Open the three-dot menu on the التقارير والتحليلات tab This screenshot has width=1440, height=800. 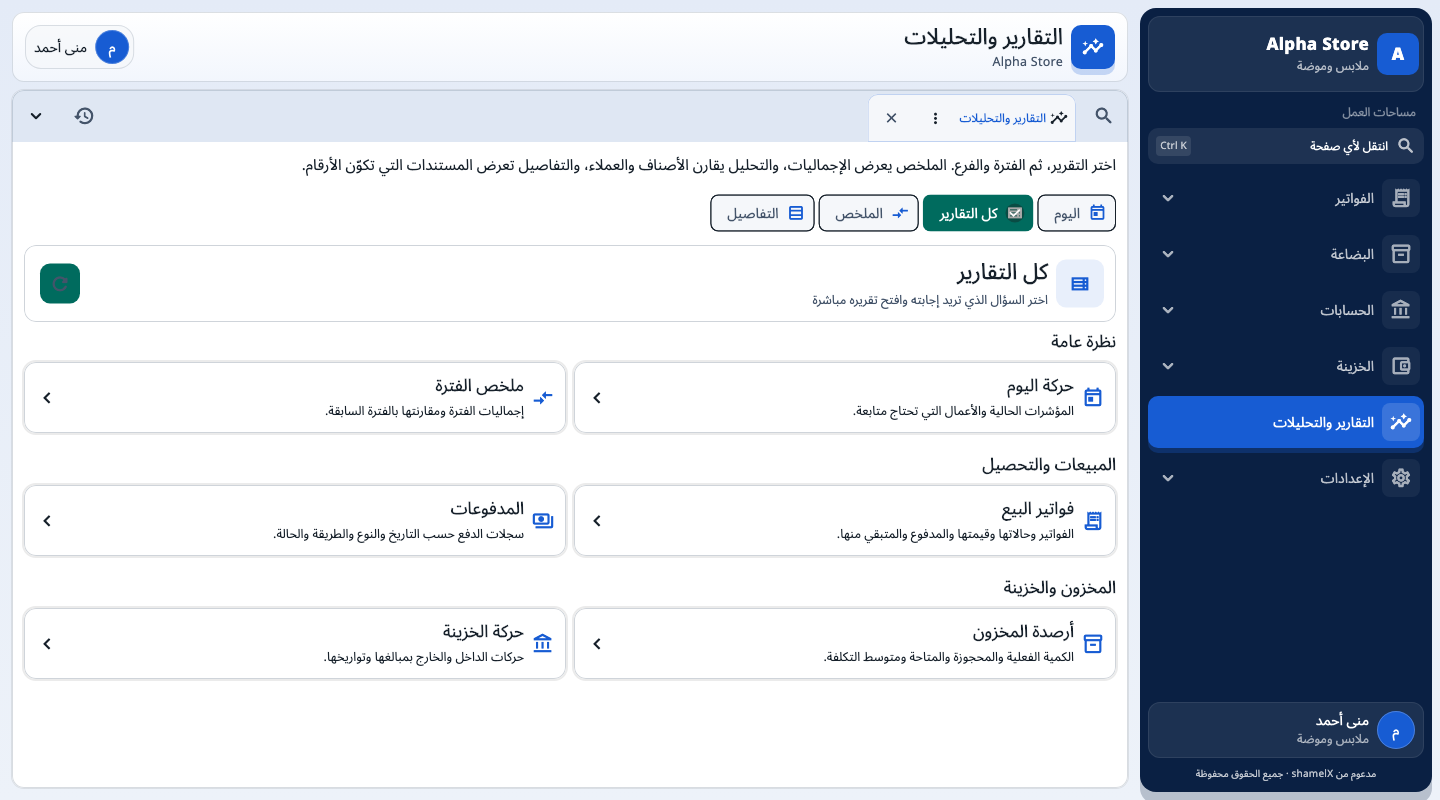[x=935, y=118]
